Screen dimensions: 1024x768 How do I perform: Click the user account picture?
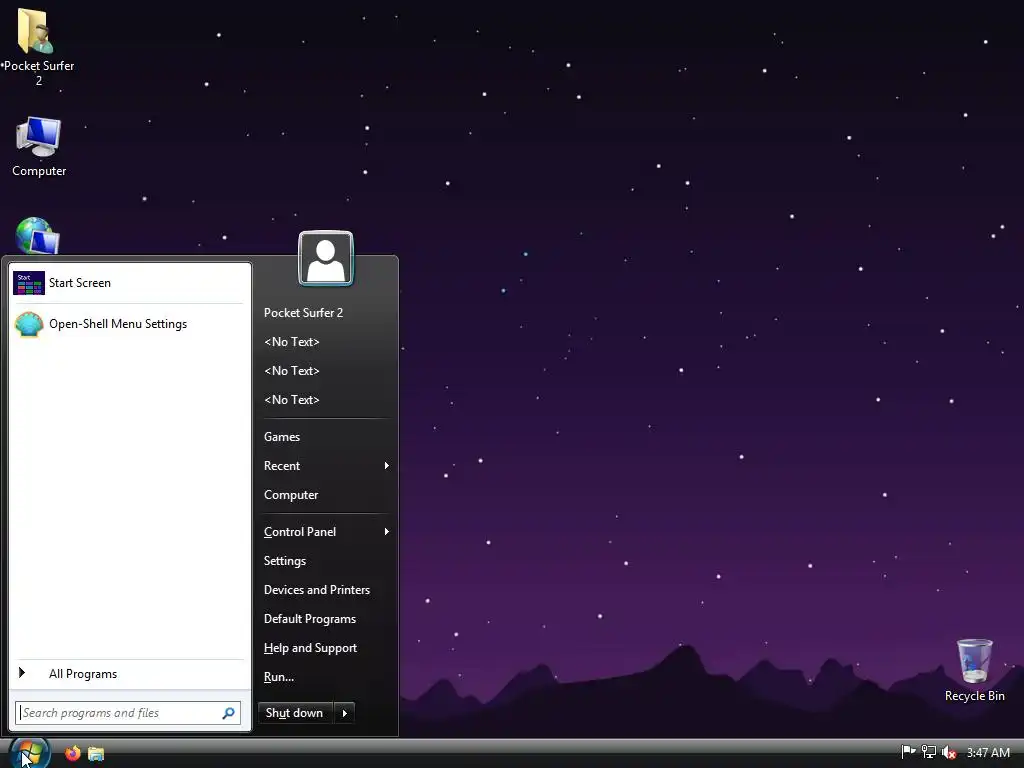326,259
